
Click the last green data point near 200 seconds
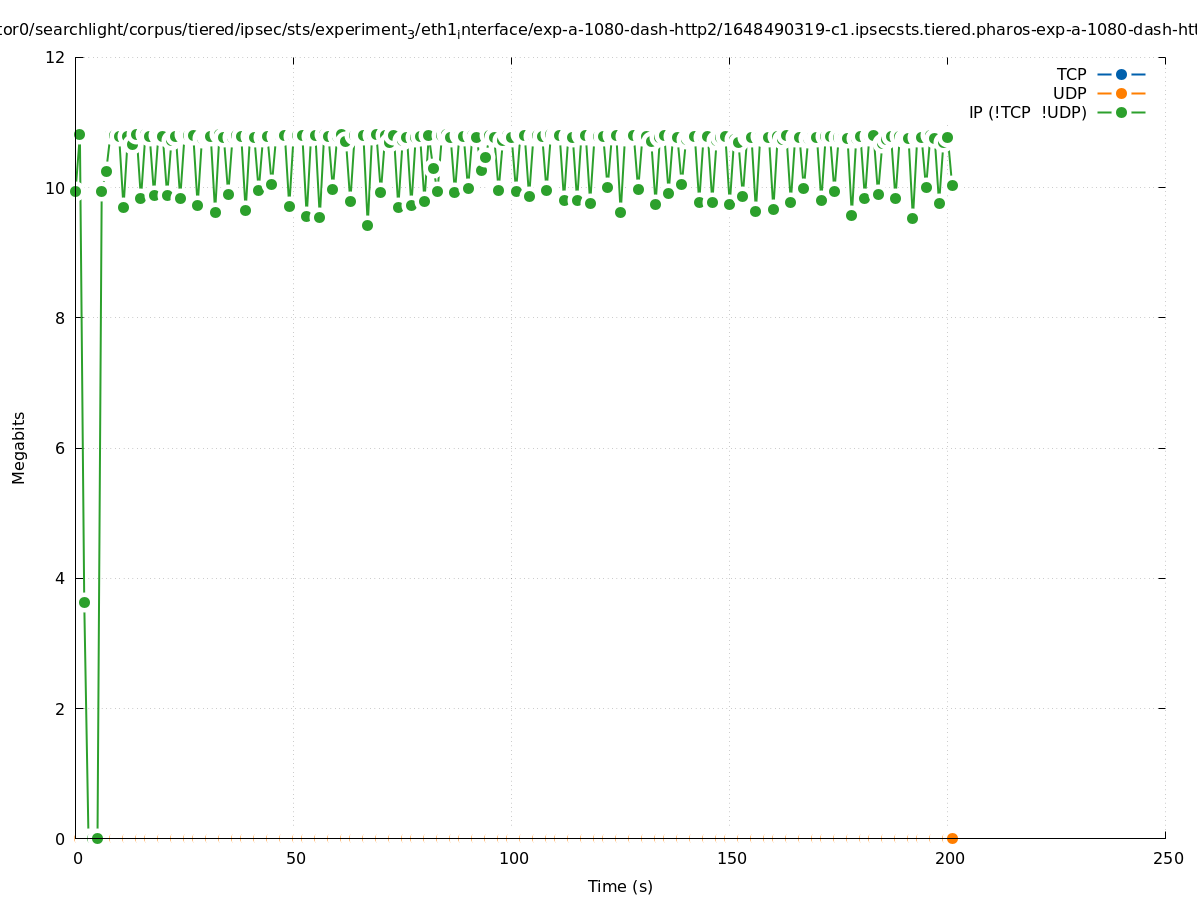click(952, 185)
